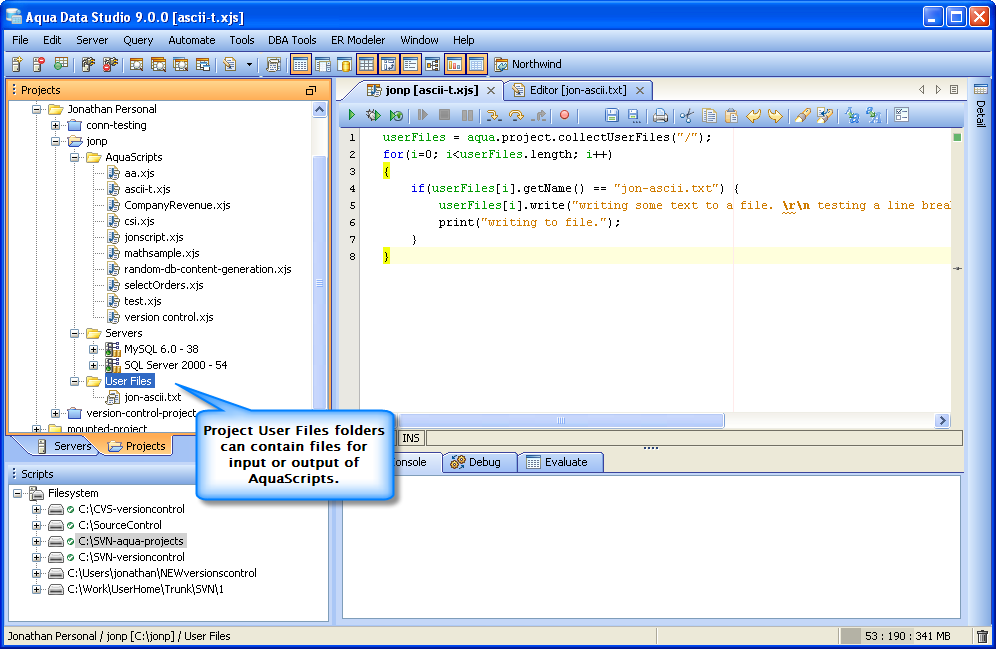The height and width of the screenshot is (649, 996).
Task: Click the Save As floppy icon
Action: [633, 115]
